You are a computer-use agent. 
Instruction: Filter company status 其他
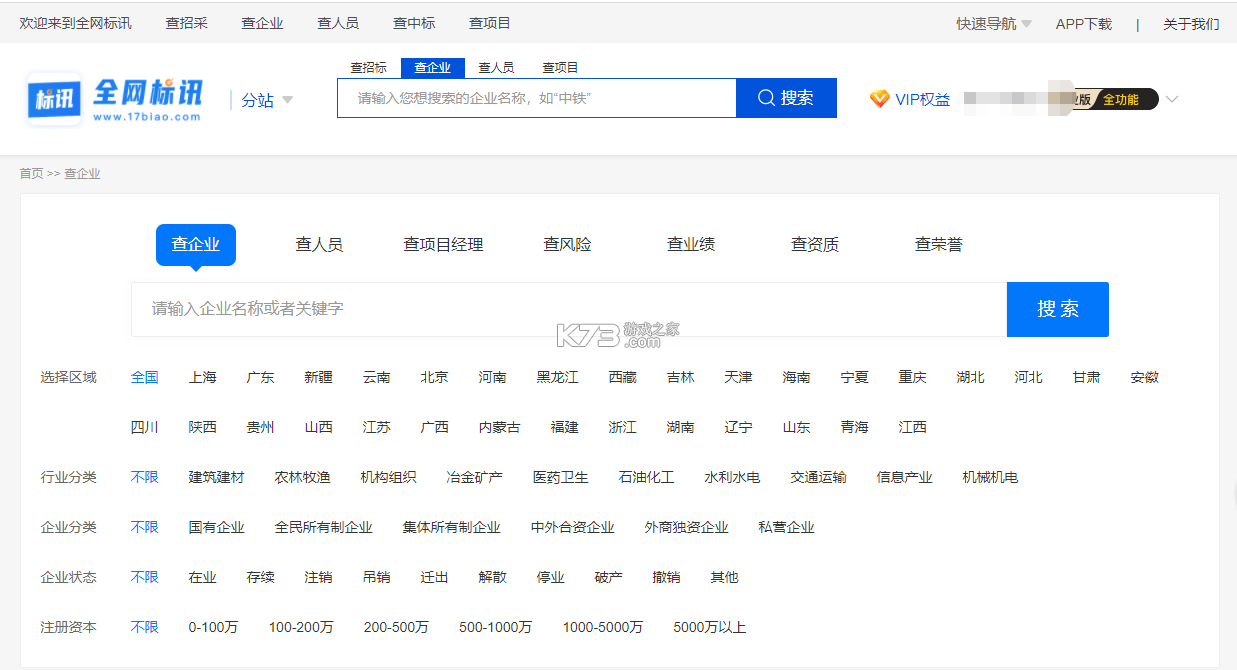725,577
